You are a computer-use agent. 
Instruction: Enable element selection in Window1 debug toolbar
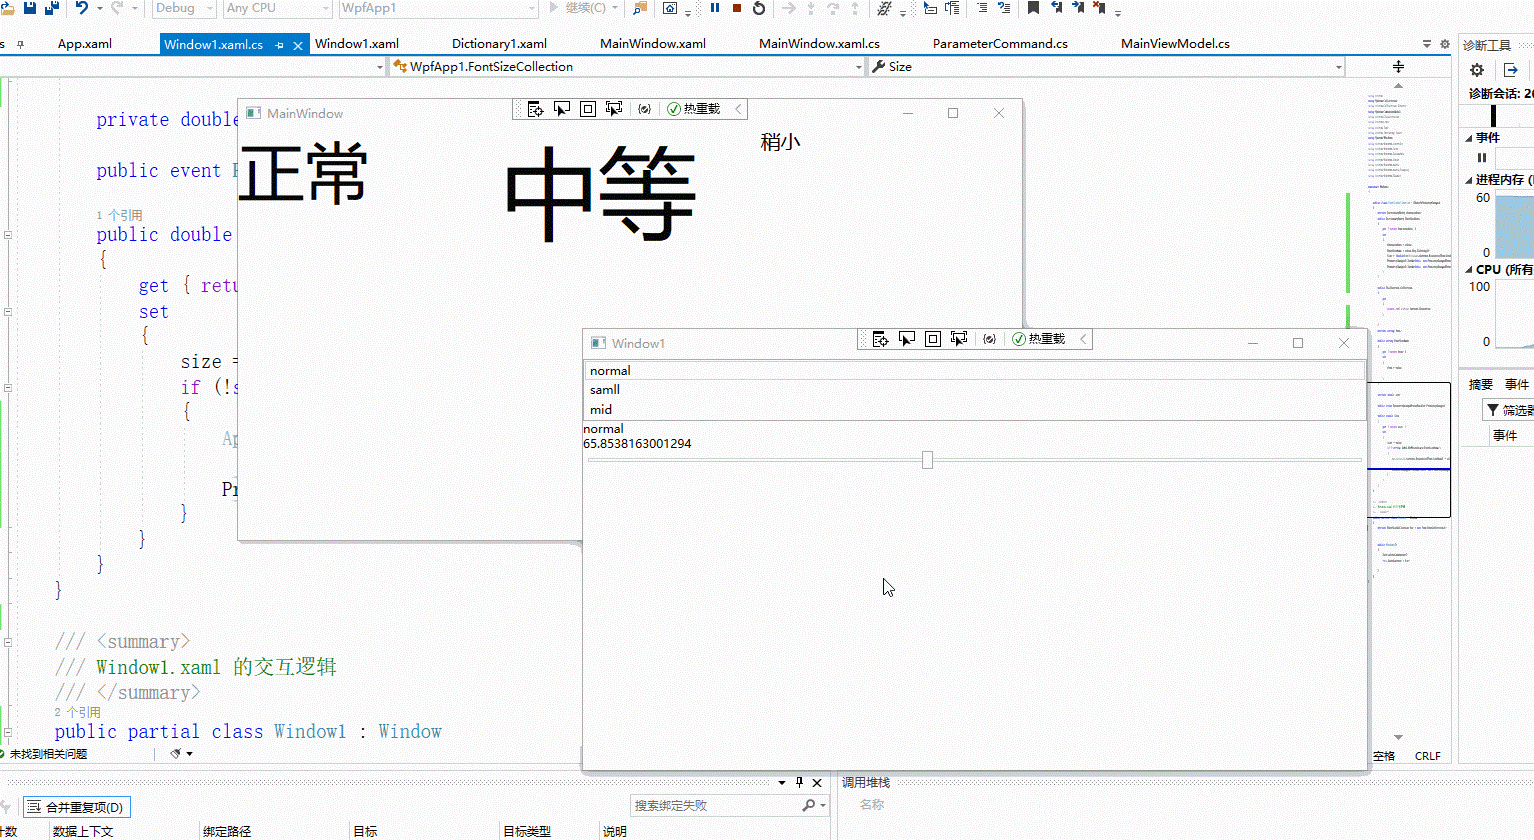(x=907, y=339)
